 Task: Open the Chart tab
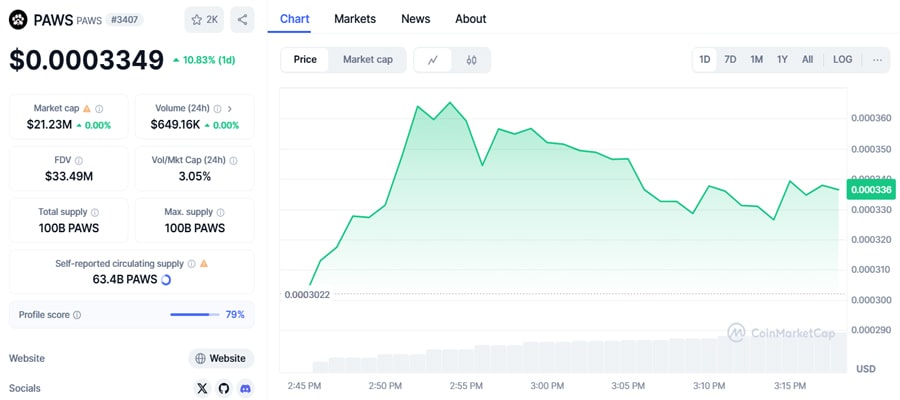(x=294, y=19)
